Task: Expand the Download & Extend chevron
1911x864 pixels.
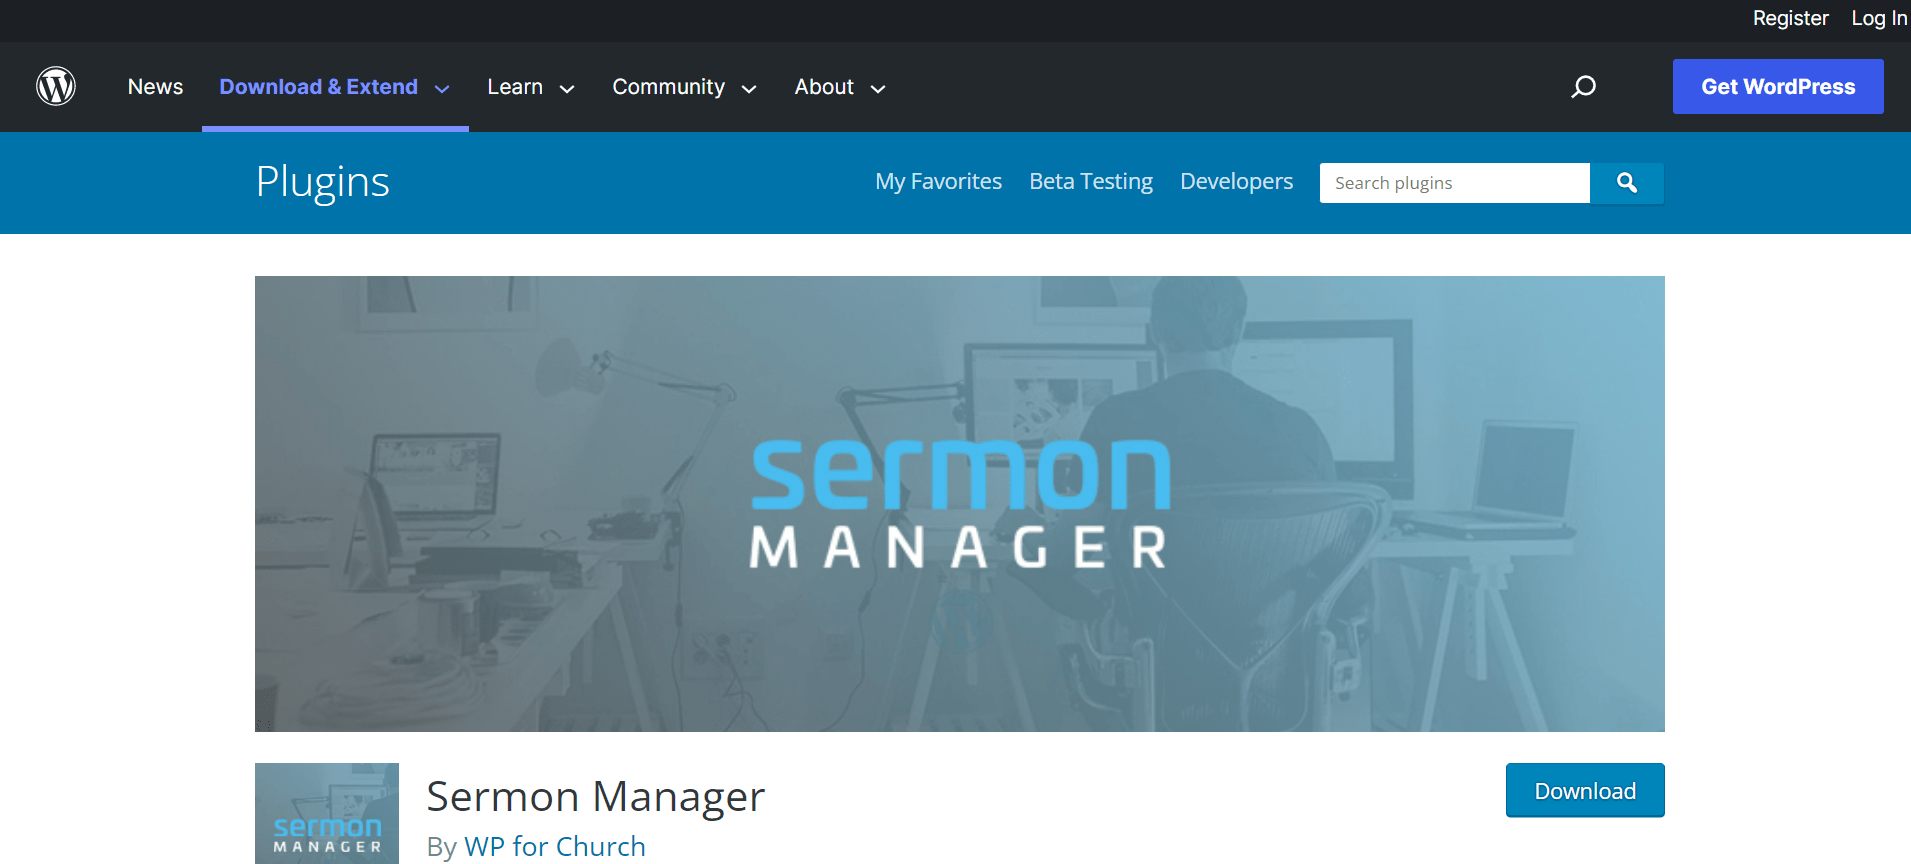Action: tap(442, 89)
